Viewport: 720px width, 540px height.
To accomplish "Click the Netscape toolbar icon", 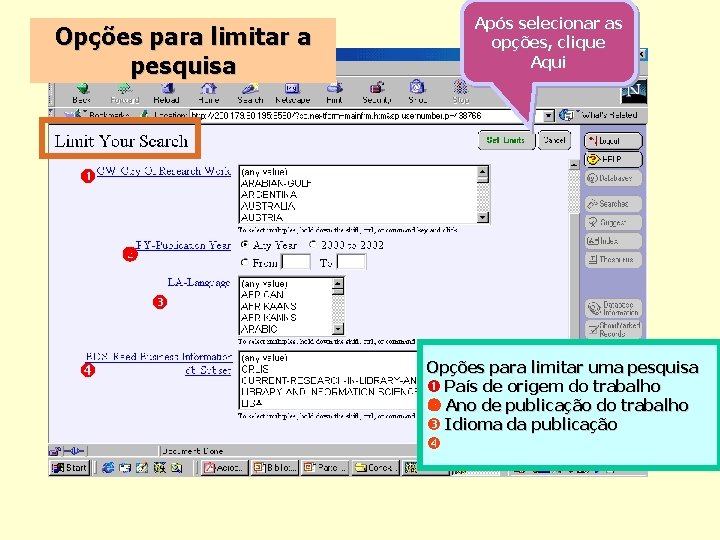I will 292,88.
